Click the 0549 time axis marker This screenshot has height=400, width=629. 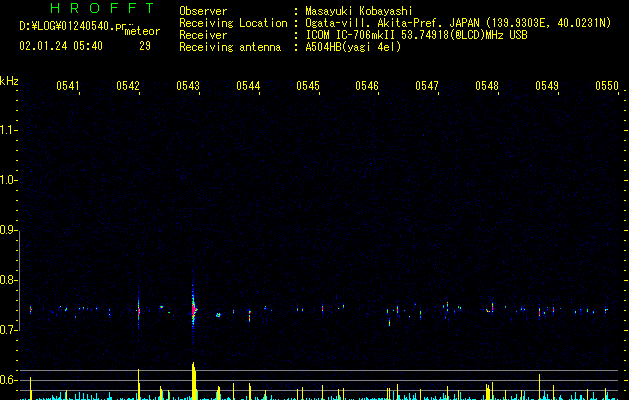click(547, 86)
